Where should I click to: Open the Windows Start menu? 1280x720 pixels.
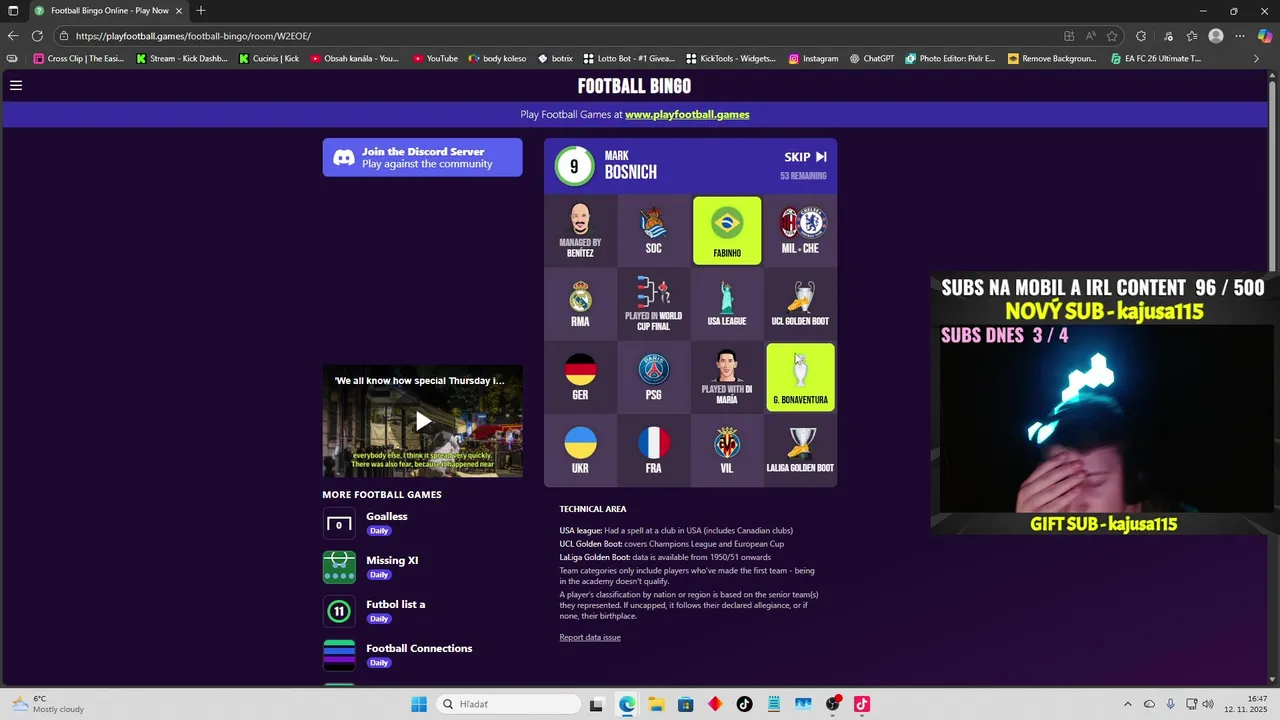tap(419, 704)
